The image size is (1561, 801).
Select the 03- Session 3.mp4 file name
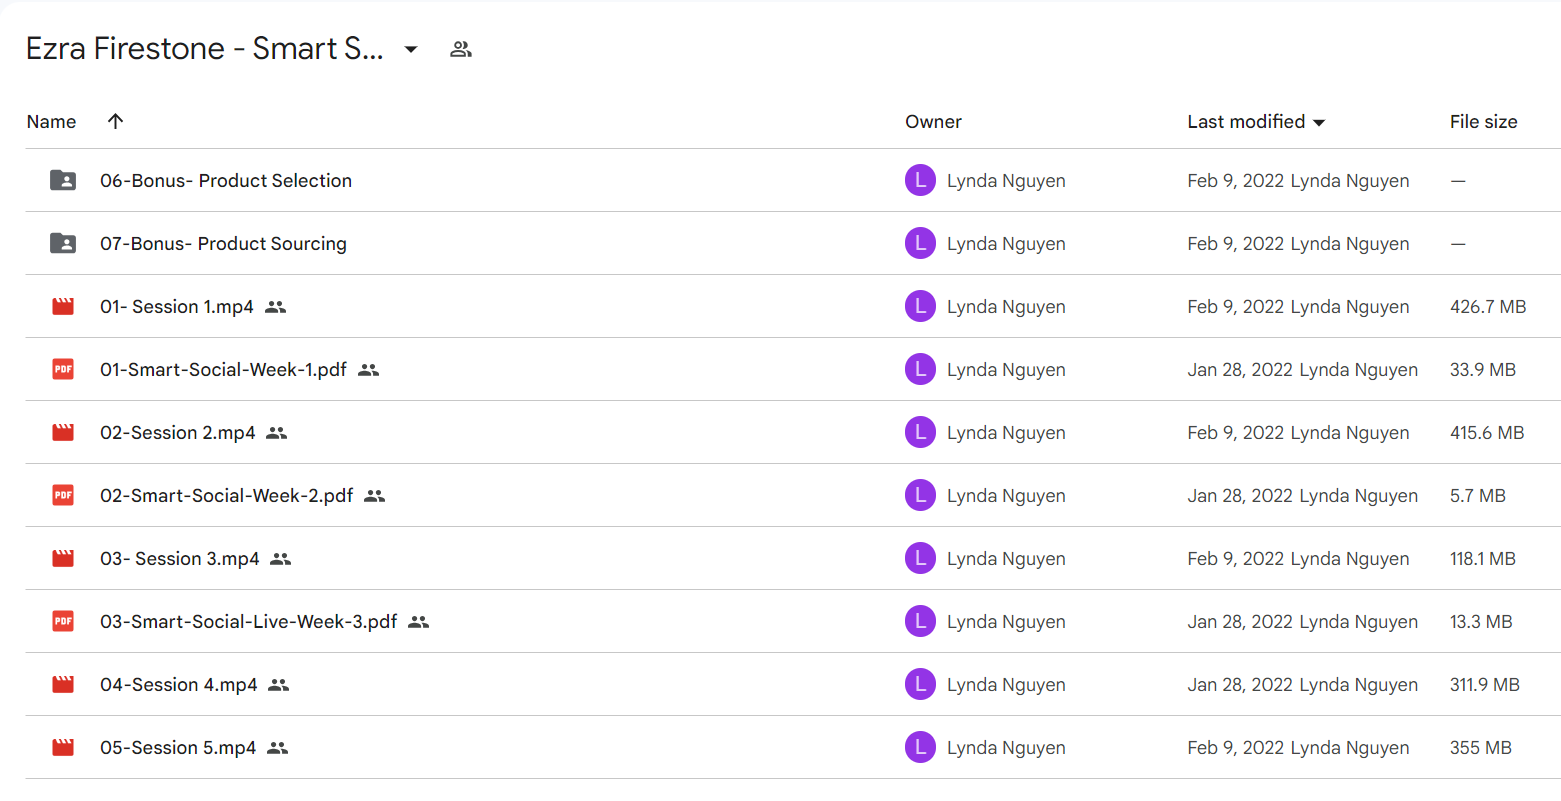(180, 559)
